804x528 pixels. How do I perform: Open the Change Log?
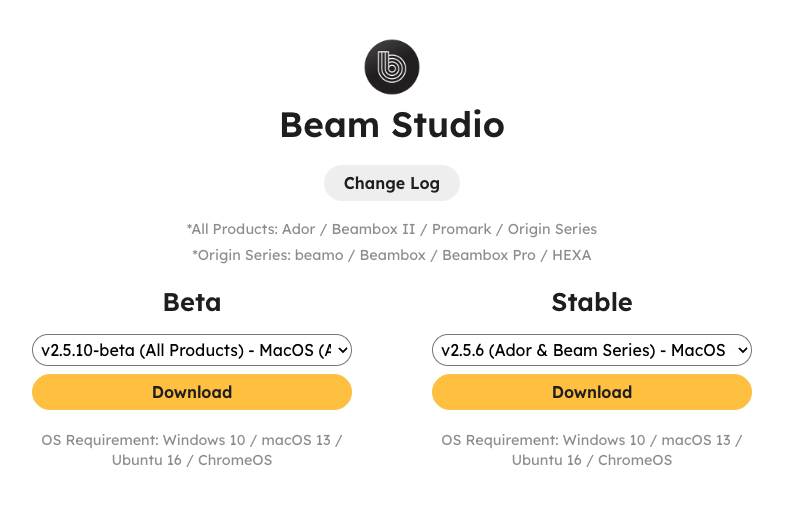[x=392, y=183]
